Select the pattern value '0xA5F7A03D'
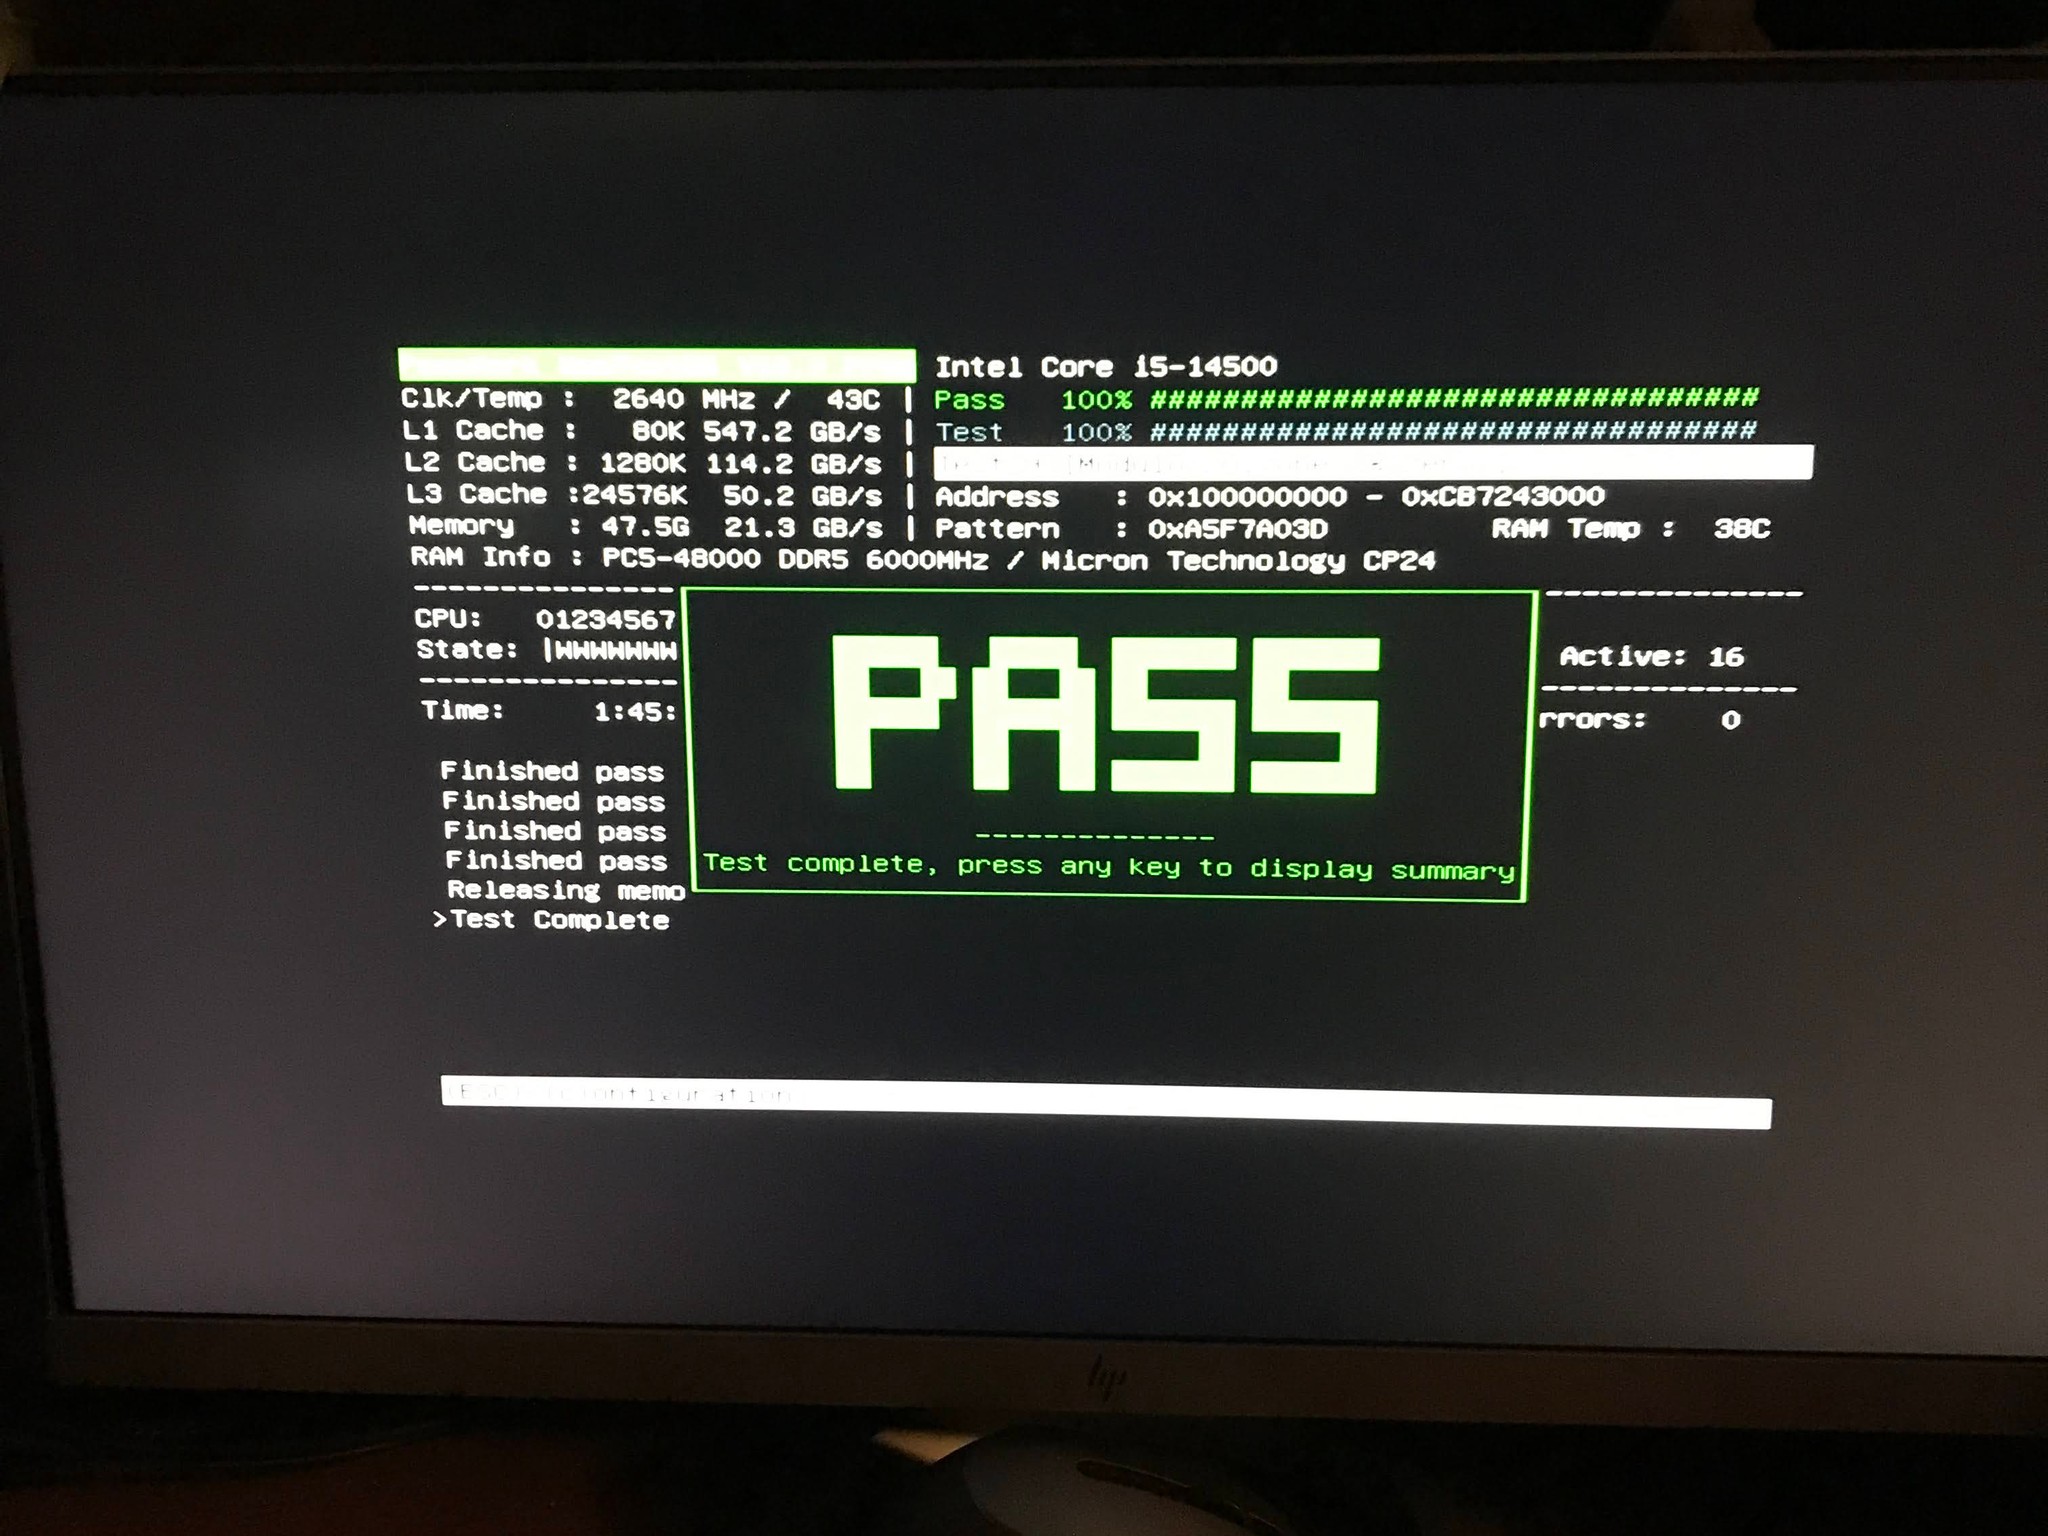The image size is (2048, 1536). 1237,528
